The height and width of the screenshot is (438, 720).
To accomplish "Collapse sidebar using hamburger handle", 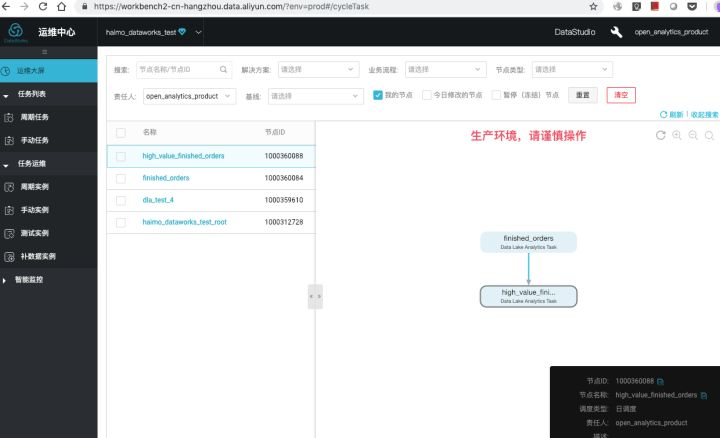I will click(x=45, y=52).
